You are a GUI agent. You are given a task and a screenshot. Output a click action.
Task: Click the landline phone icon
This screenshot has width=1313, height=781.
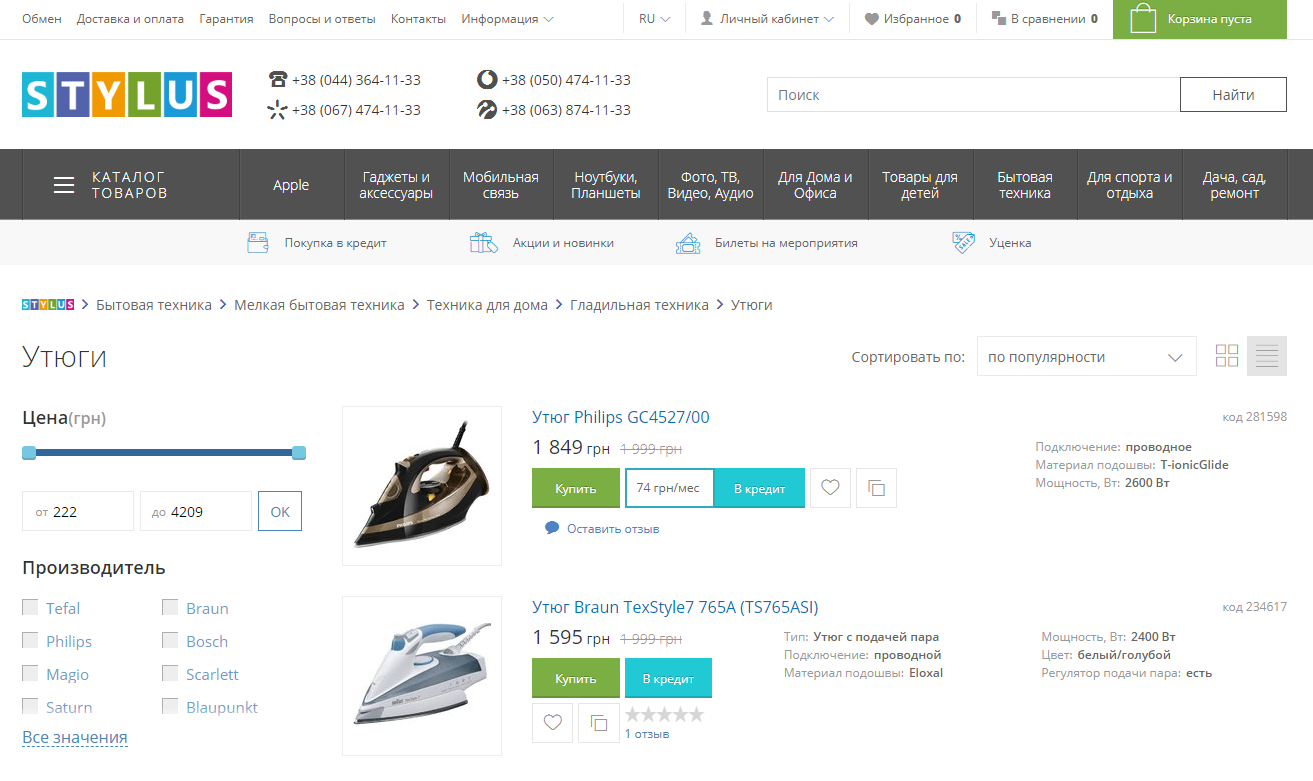coord(278,80)
